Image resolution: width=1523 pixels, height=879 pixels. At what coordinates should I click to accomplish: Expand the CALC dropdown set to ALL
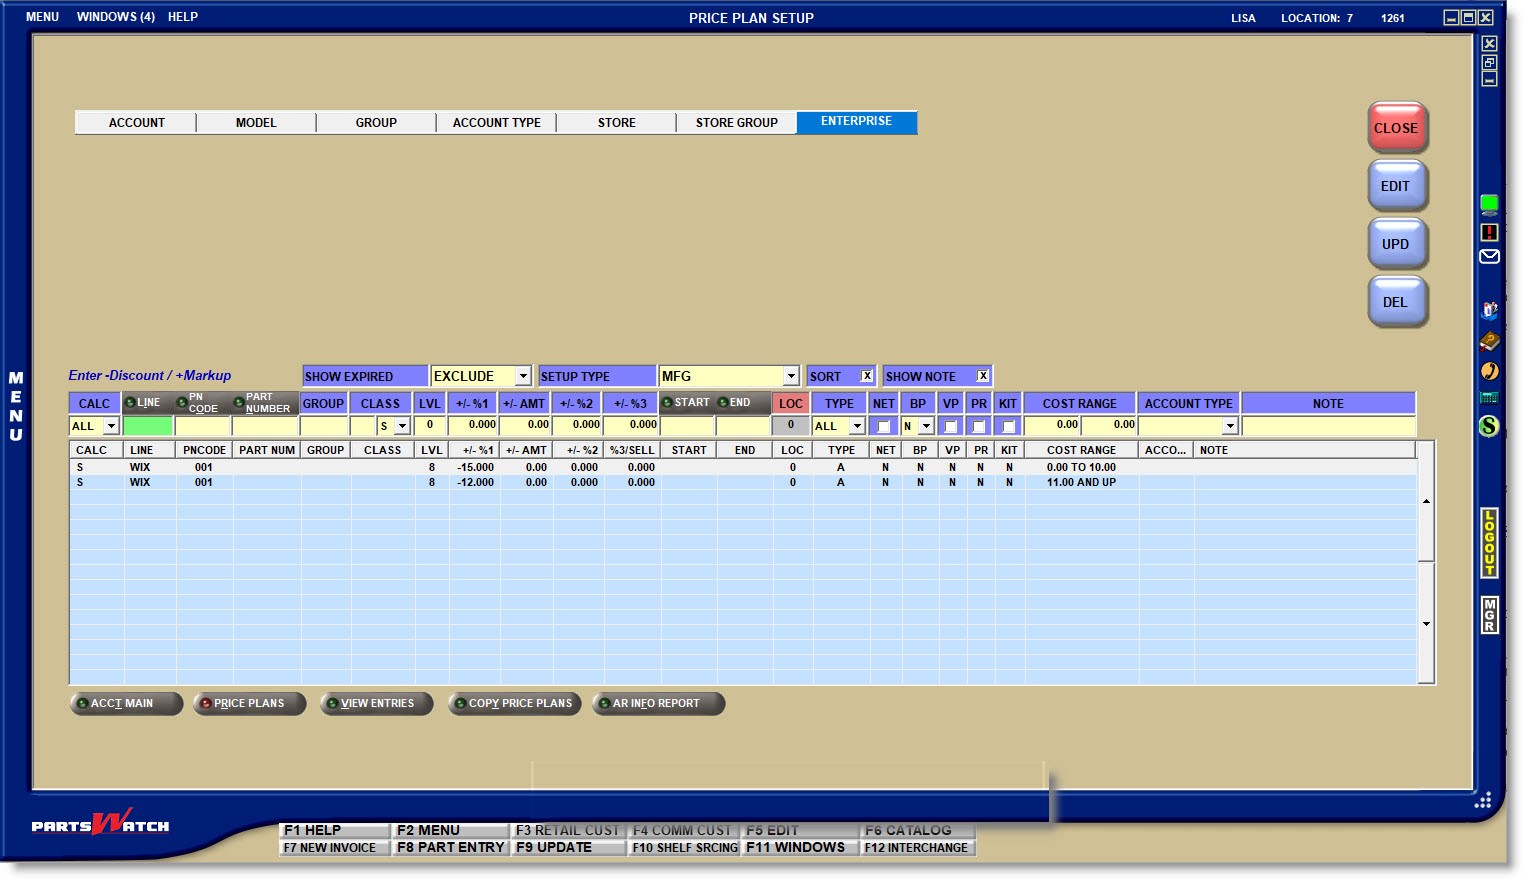pyautogui.click(x=110, y=426)
